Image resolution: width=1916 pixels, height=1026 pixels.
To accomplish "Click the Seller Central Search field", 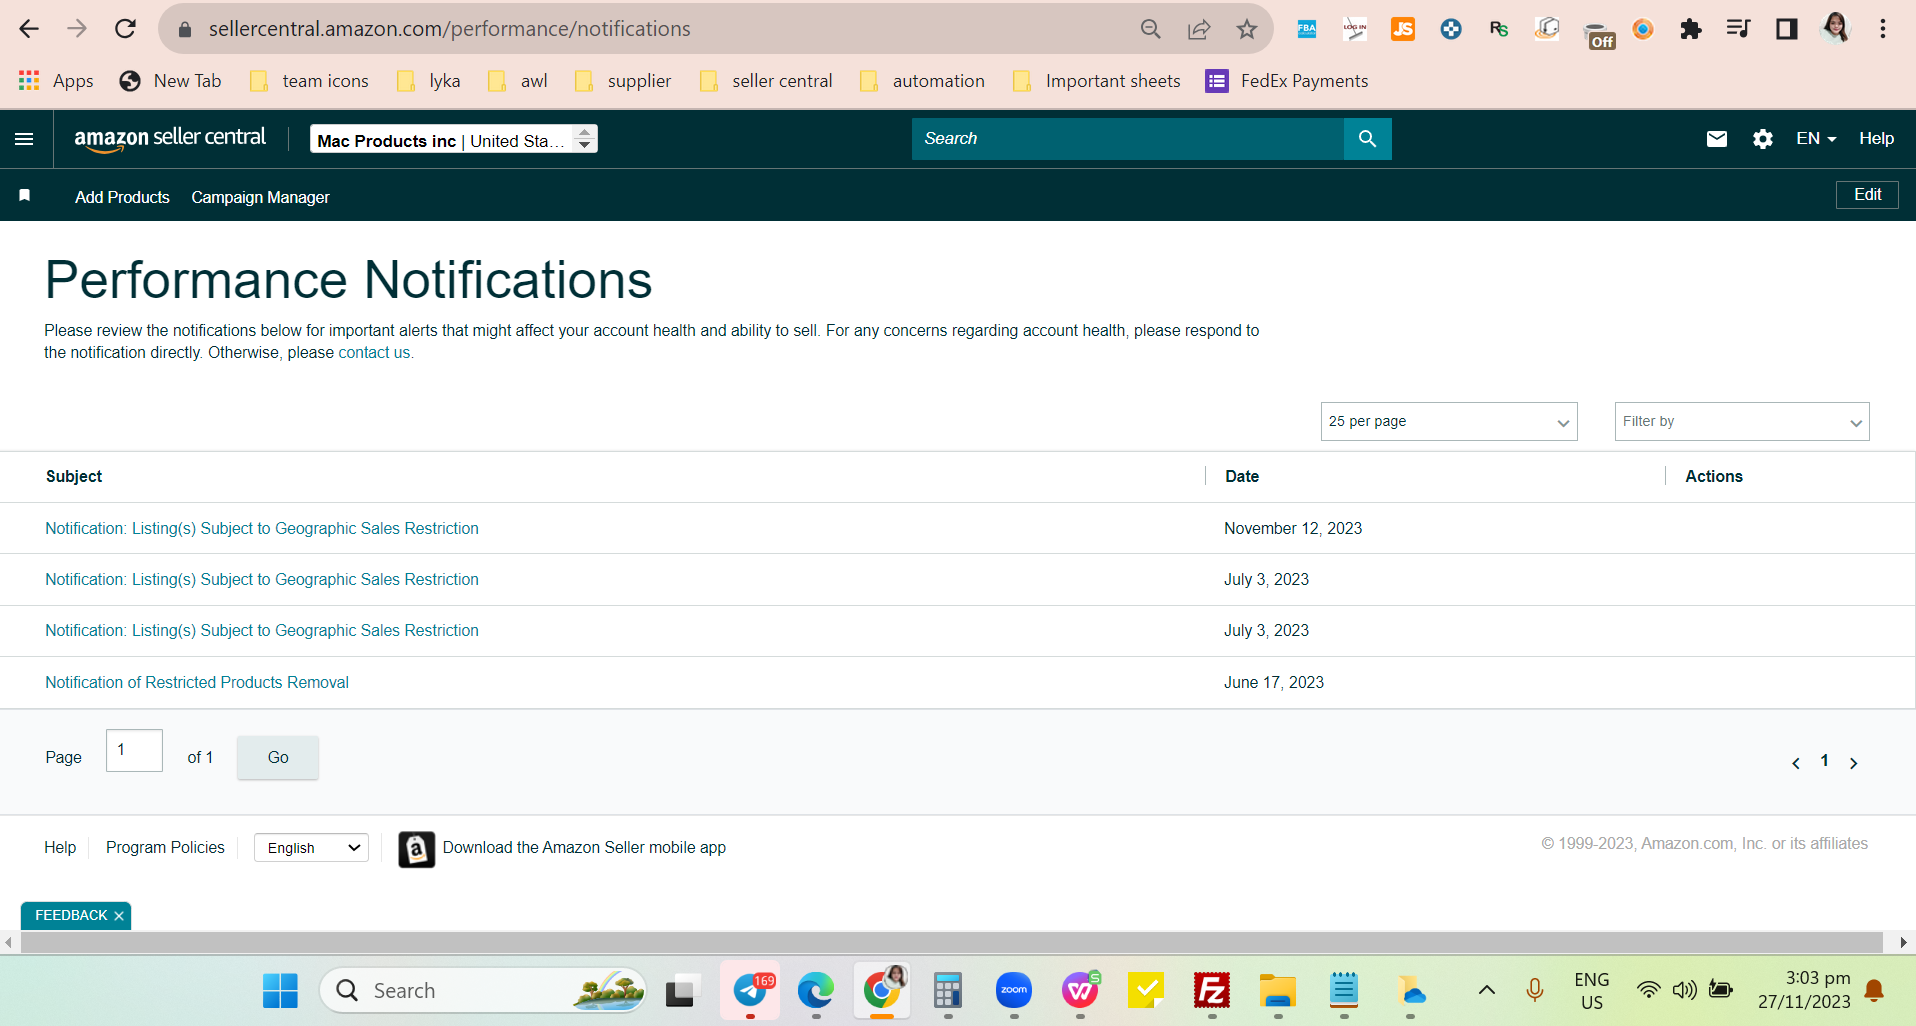I will coord(1128,139).
